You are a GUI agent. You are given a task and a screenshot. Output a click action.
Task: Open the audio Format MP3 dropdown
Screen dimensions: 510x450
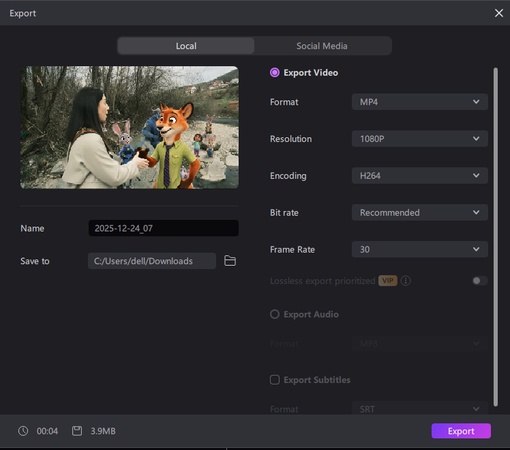420,343
